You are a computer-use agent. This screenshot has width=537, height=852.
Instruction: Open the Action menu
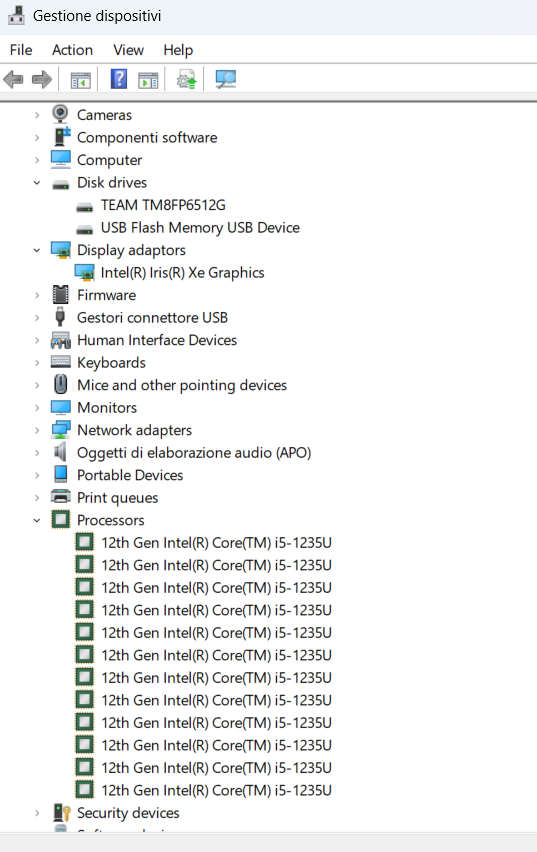pos(72,50)
